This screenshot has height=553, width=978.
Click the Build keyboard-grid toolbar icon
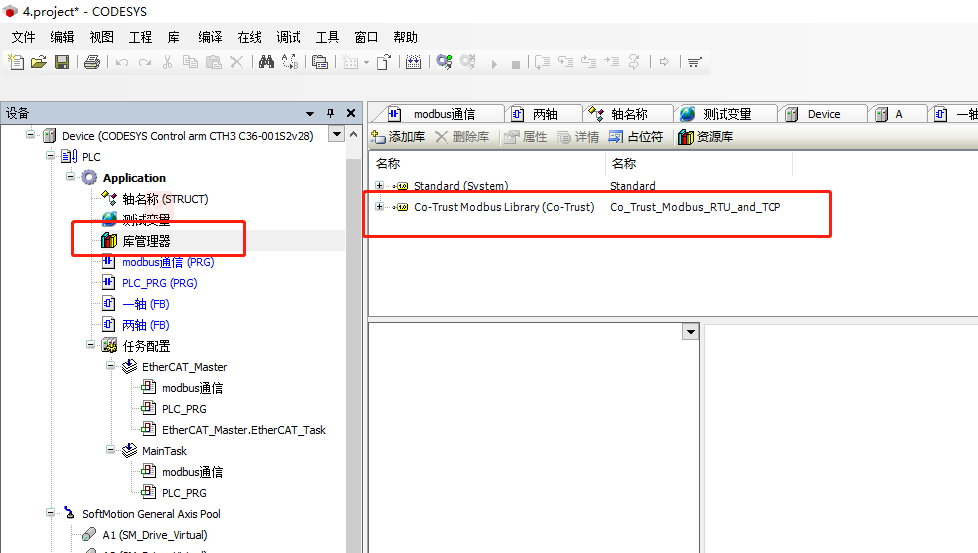[x=413, y=62]
